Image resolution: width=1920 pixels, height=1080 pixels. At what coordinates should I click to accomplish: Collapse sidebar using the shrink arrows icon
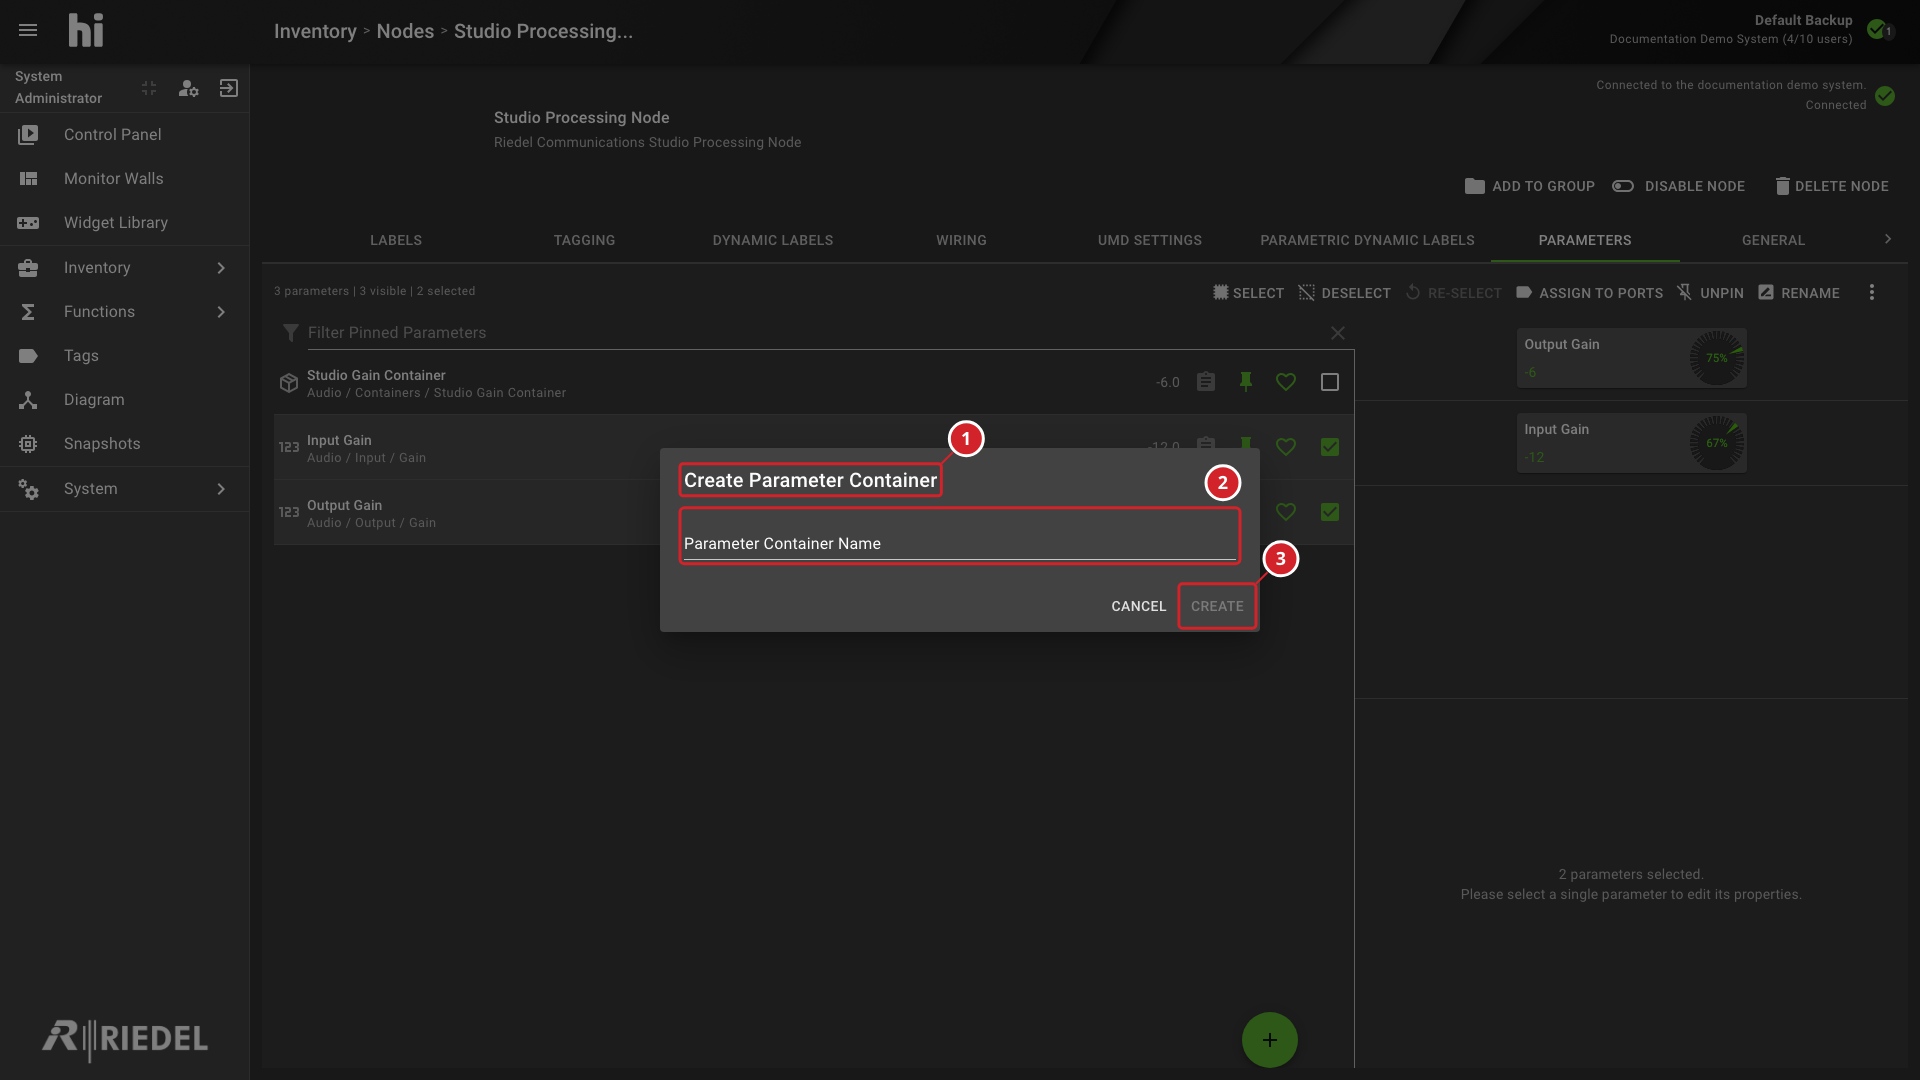pyautogui.click(x=149, y=89)
